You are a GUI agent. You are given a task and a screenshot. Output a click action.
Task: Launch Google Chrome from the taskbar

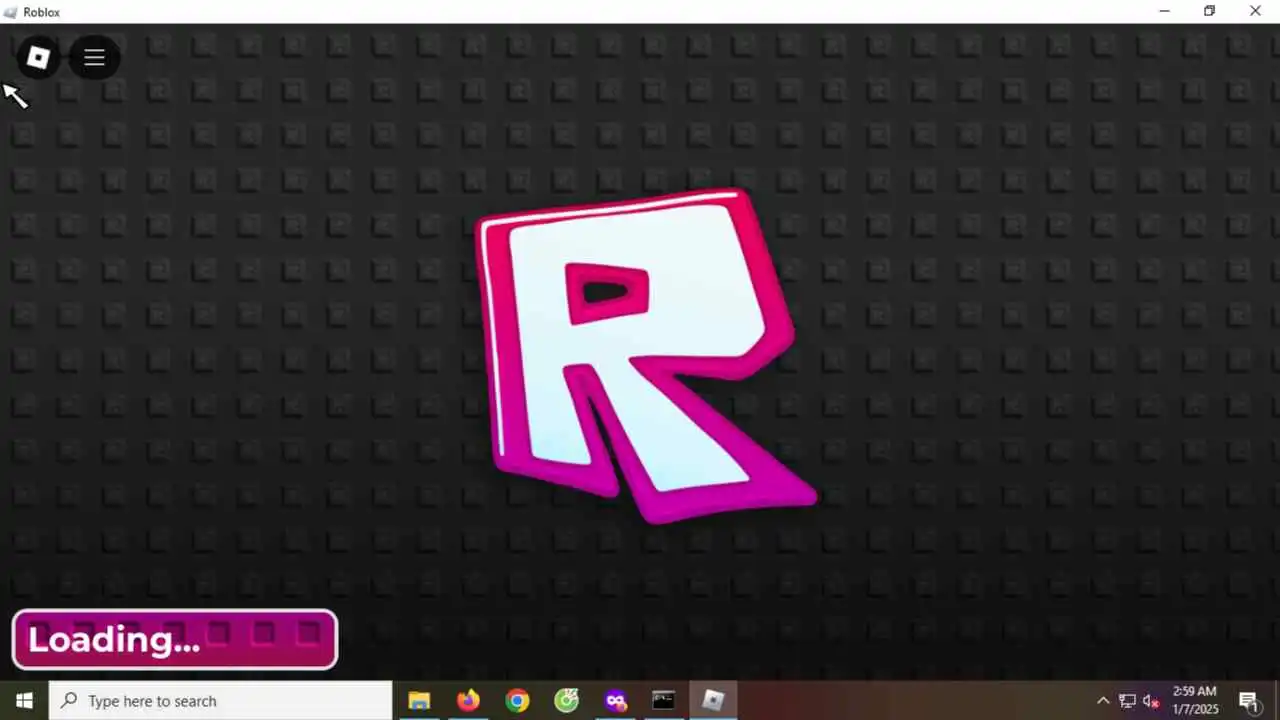[517, 701]
